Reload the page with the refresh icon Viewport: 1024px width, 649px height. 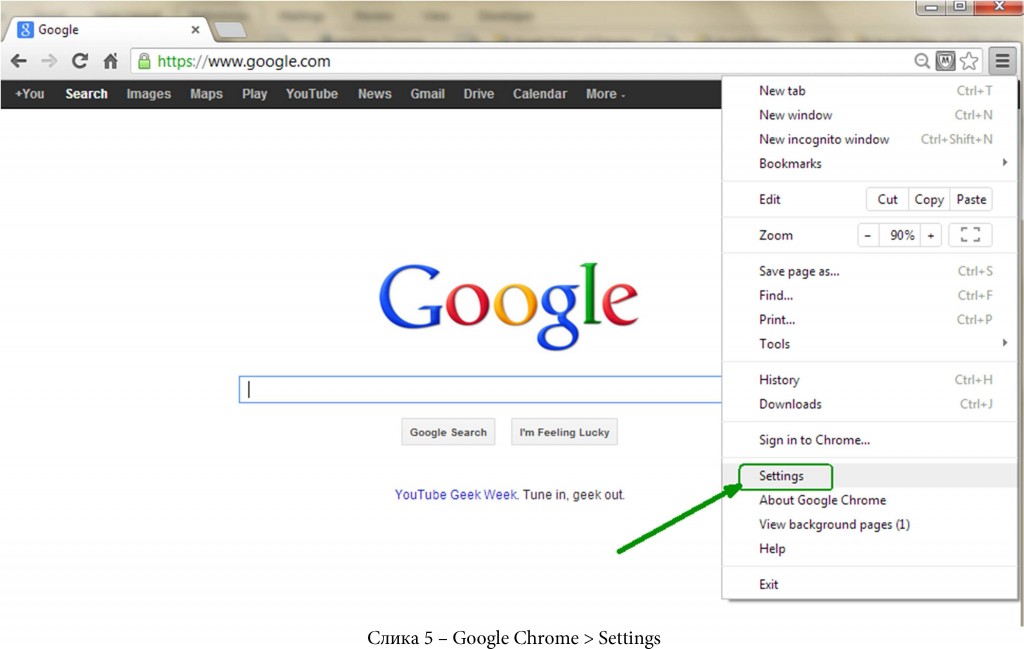pyautogui.click(x=80, y=61)
